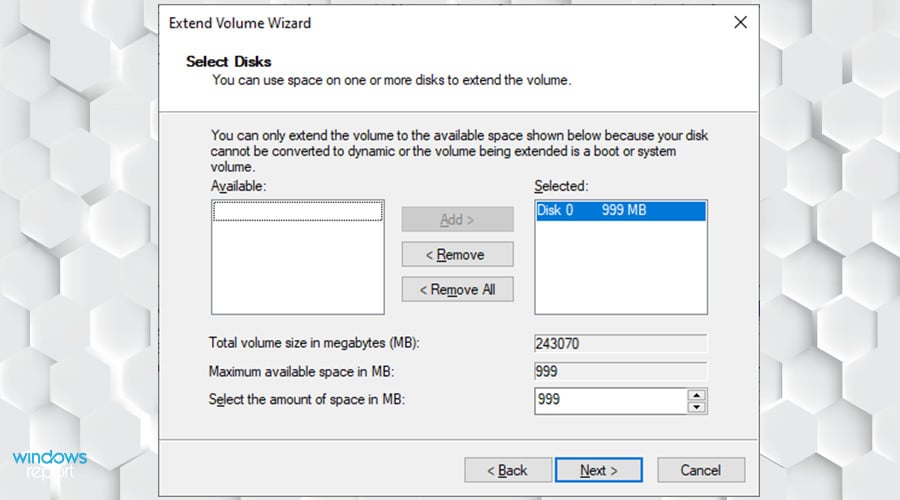Click the Available label above the list

point(240,186)
